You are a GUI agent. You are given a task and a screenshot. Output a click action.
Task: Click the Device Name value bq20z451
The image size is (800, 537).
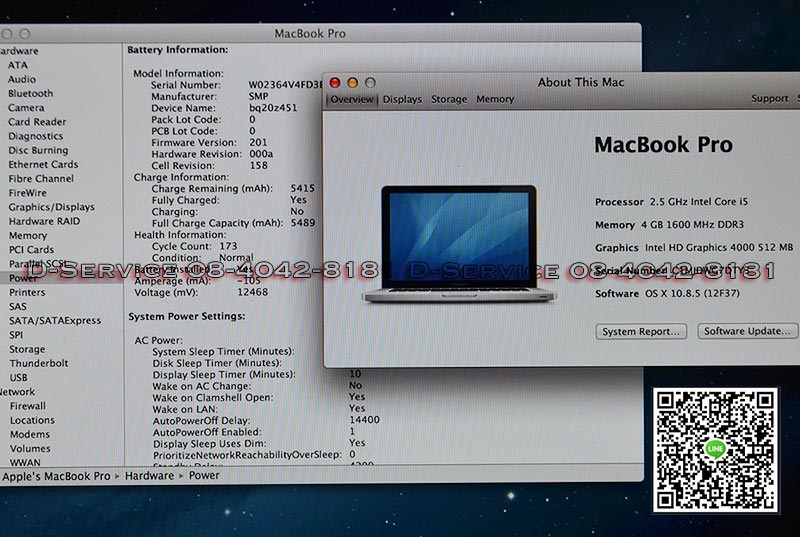pos(273,108)
